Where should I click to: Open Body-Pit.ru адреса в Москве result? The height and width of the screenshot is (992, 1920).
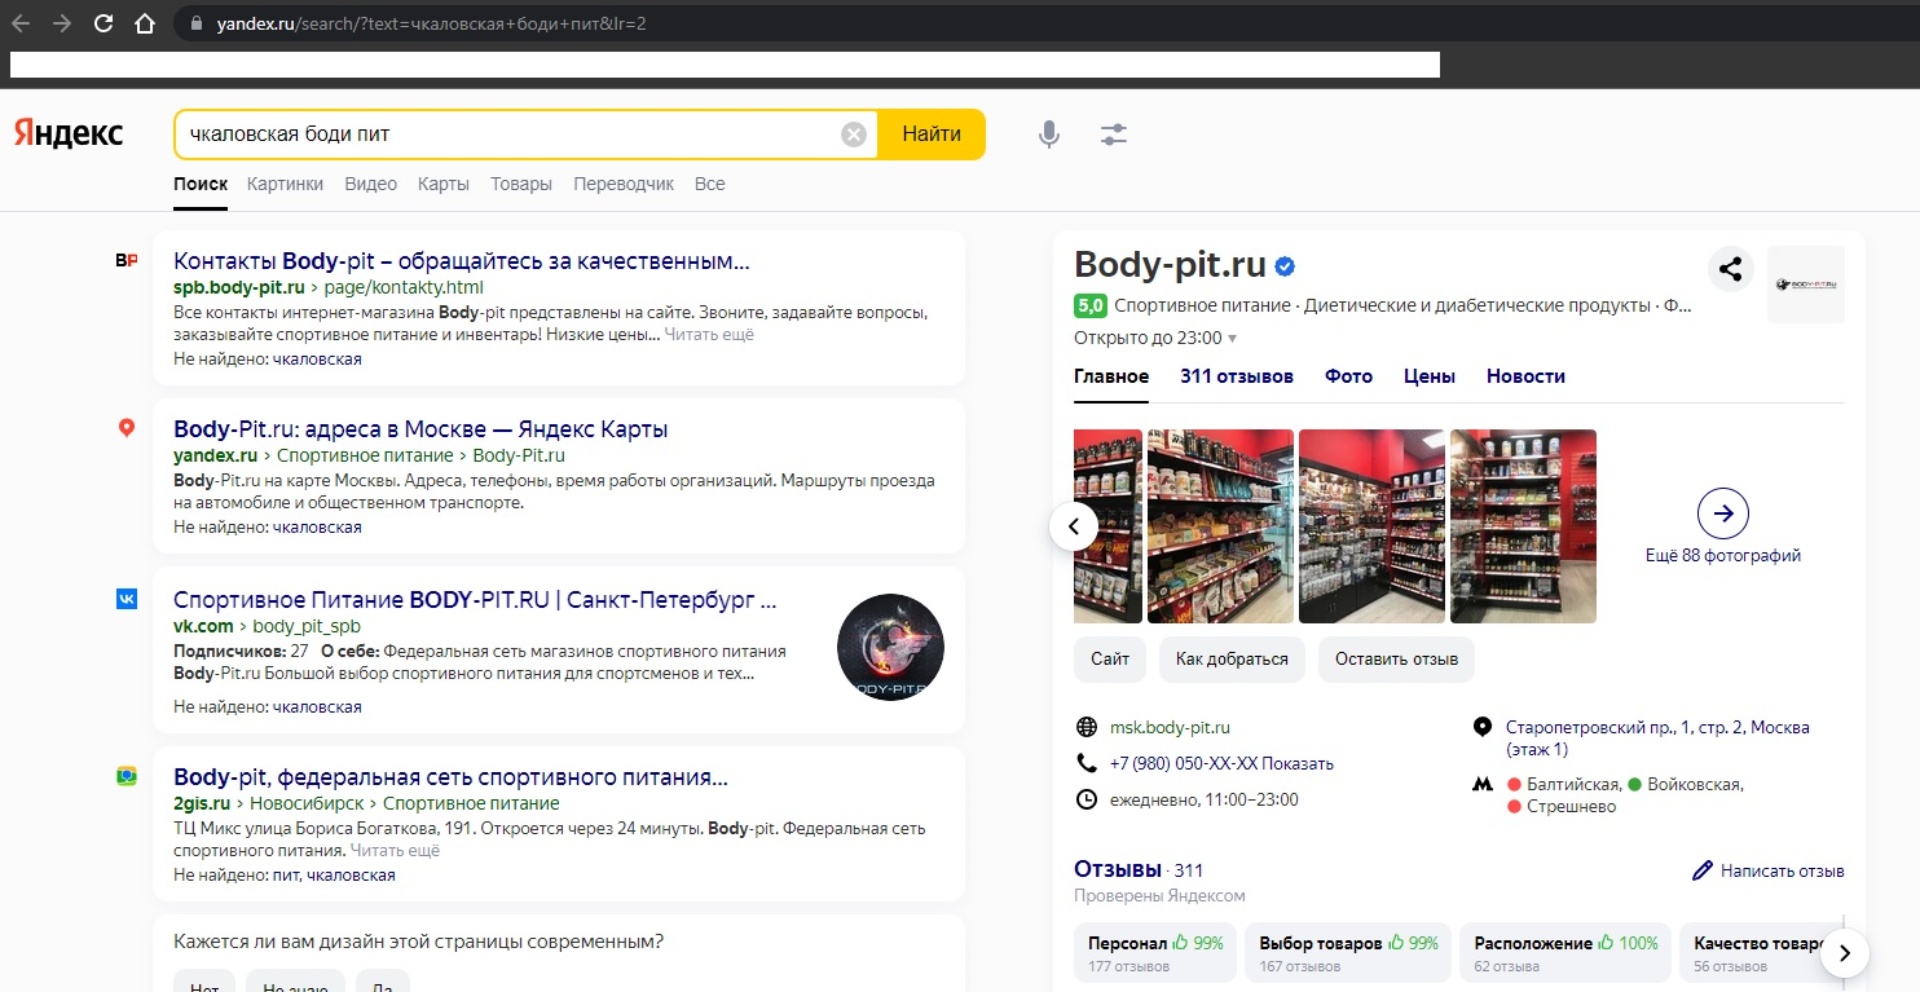[420, 429]
